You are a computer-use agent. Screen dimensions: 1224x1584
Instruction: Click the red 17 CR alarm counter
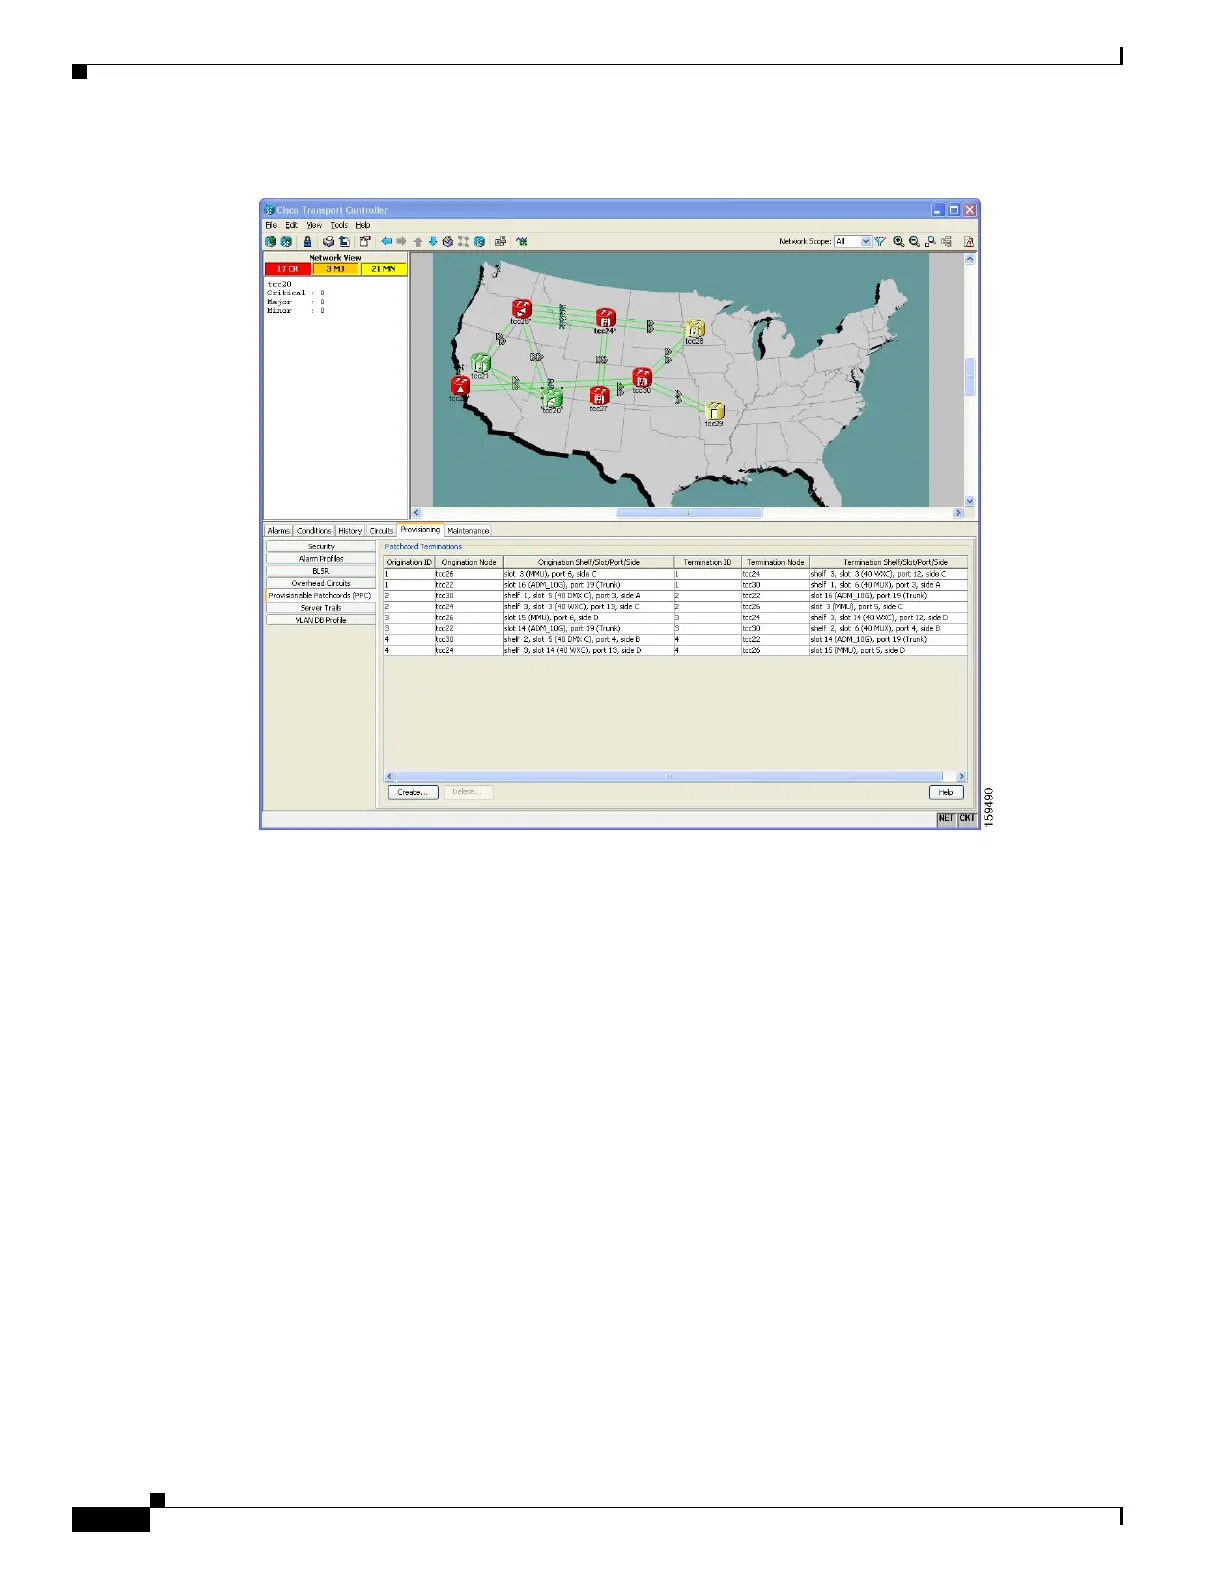click(x=288, y=269)
